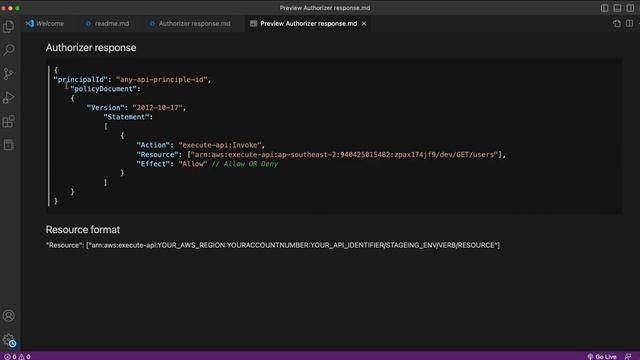The image size is (640, 360).
Task: Click the "Allow" effect value
Action: click(x=193, y=164)
